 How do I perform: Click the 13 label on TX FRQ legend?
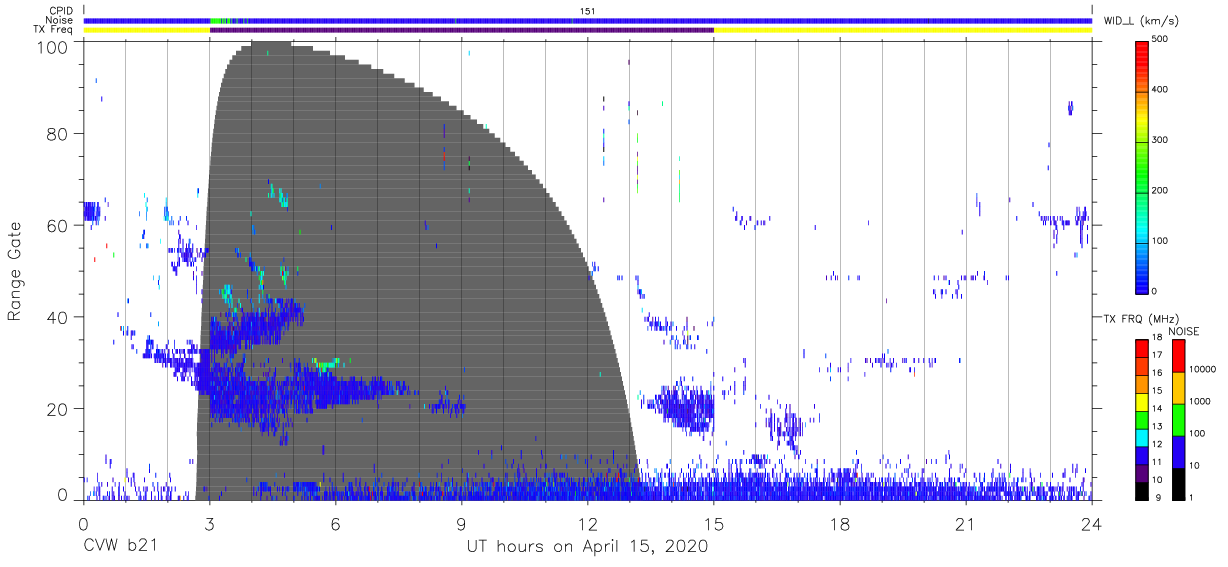pos(1157,426)
